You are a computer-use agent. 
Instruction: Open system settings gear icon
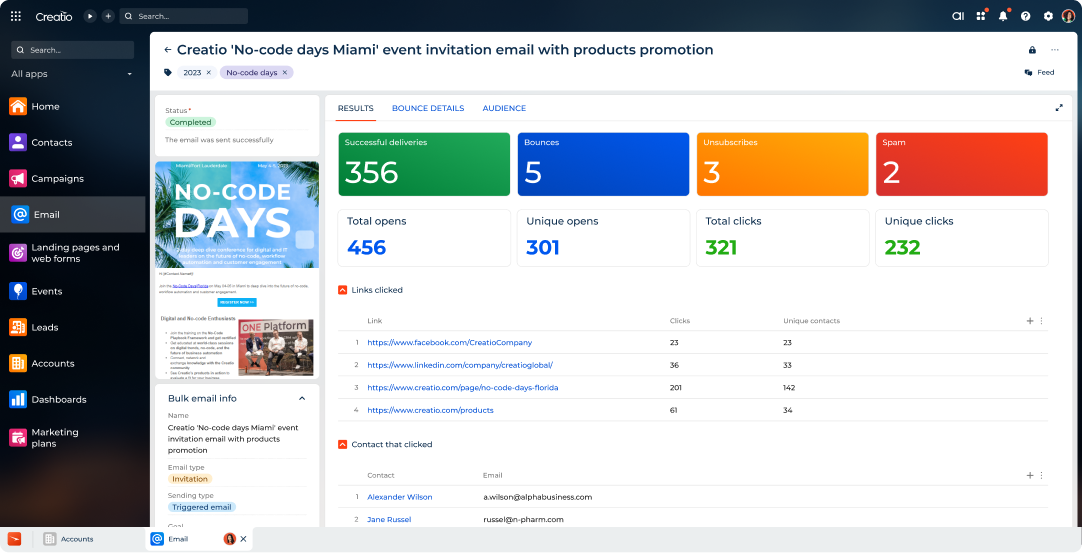[x=1048, y=16]
